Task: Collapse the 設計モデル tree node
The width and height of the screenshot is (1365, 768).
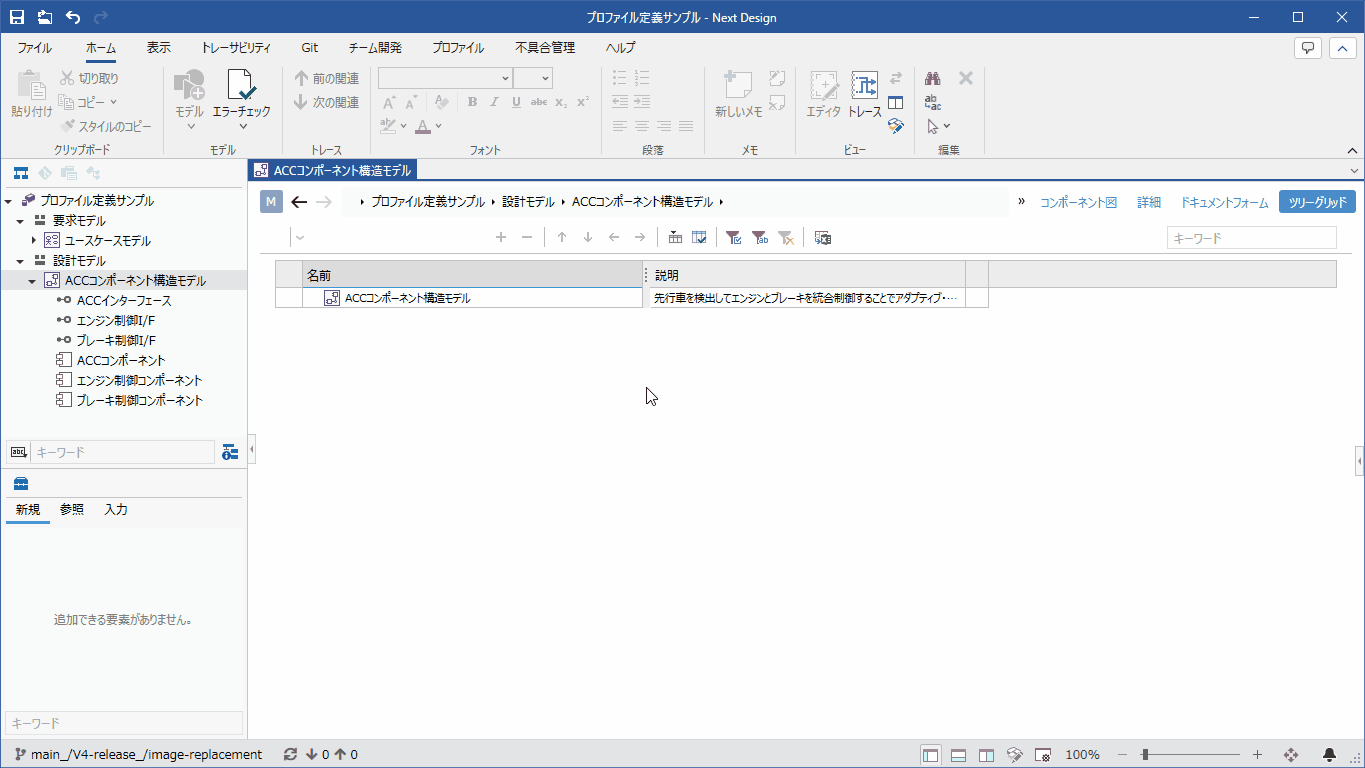Action: (x=21, y=261)
